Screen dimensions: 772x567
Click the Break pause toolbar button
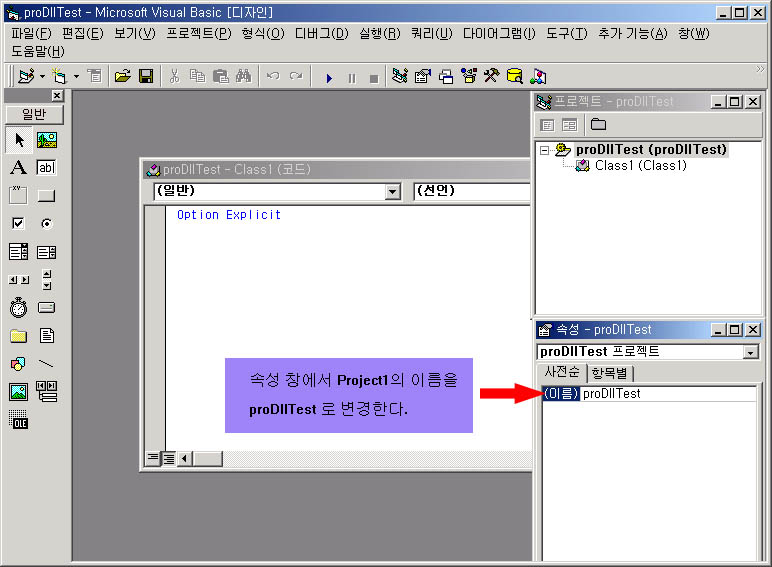352,78
